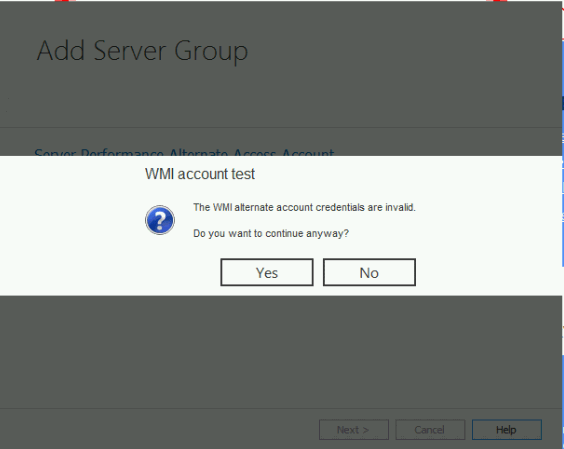This screenshot has height=449, width=564.
Task: Click the dimmed Next > button
Action: point(354,430)
